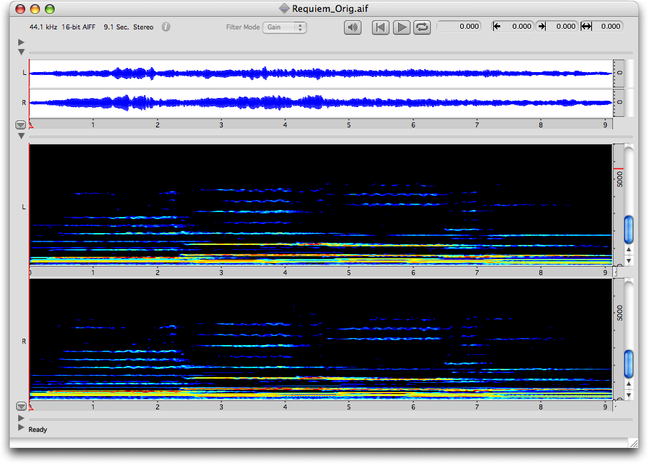
Task: Click the selection length time field
Action: pos(603,27)
